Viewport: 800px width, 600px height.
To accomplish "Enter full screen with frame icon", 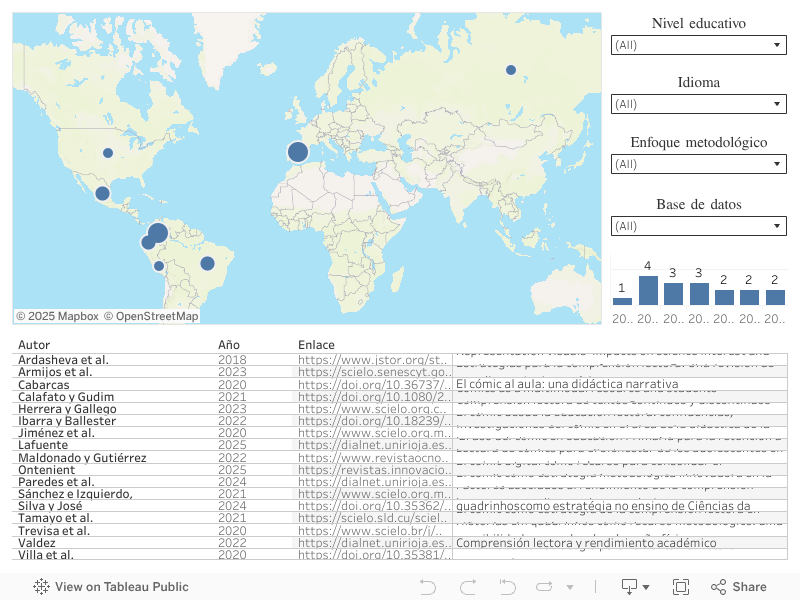I will click(681, 587).
